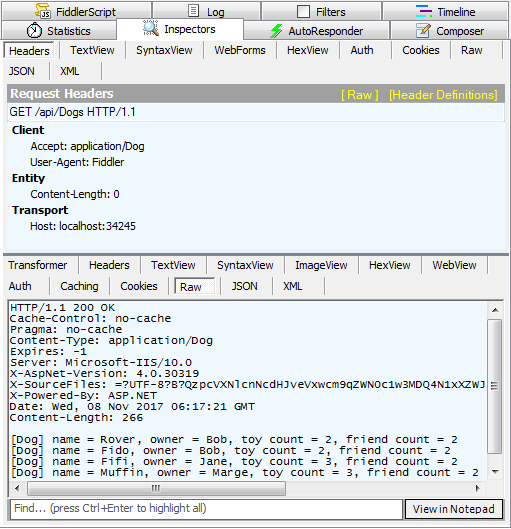Click the Inspectors magnifier icon
Screen dimensions: 511x529
tap(151, 28)
